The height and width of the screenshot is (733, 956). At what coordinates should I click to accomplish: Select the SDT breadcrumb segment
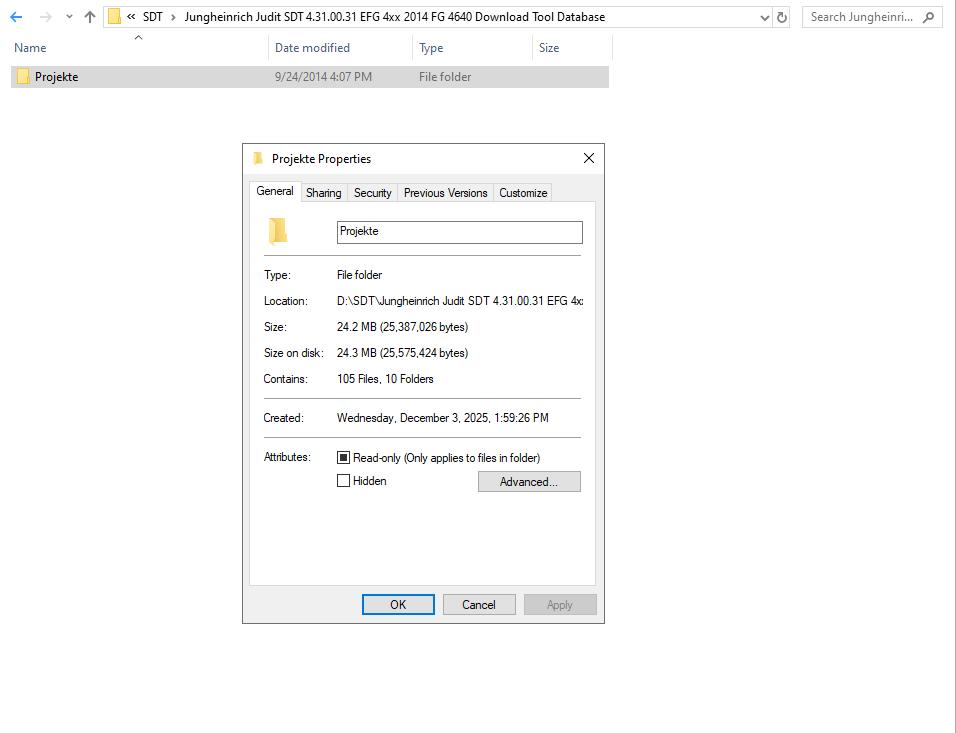click(152, 17)
